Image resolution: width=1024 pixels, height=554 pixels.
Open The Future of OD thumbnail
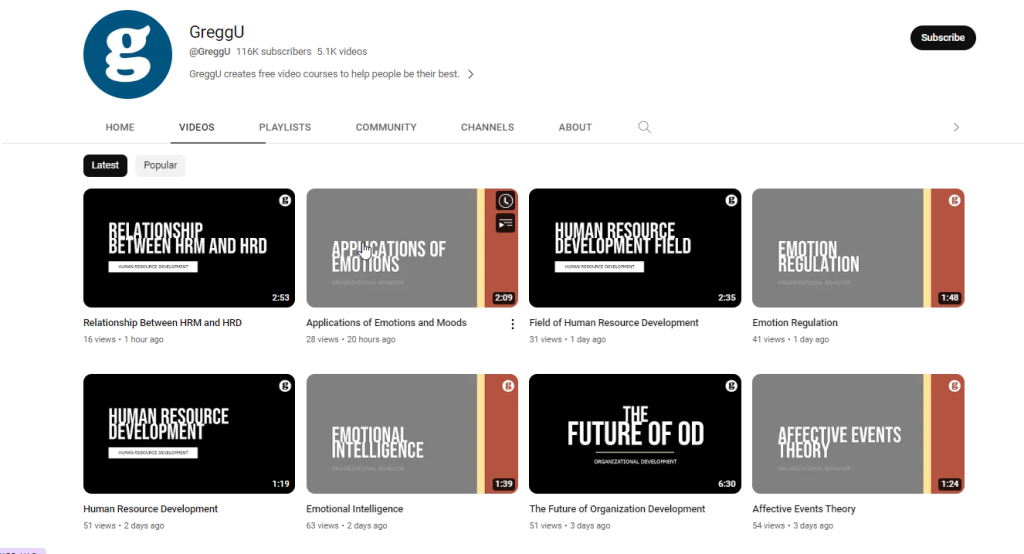(635, 433)
